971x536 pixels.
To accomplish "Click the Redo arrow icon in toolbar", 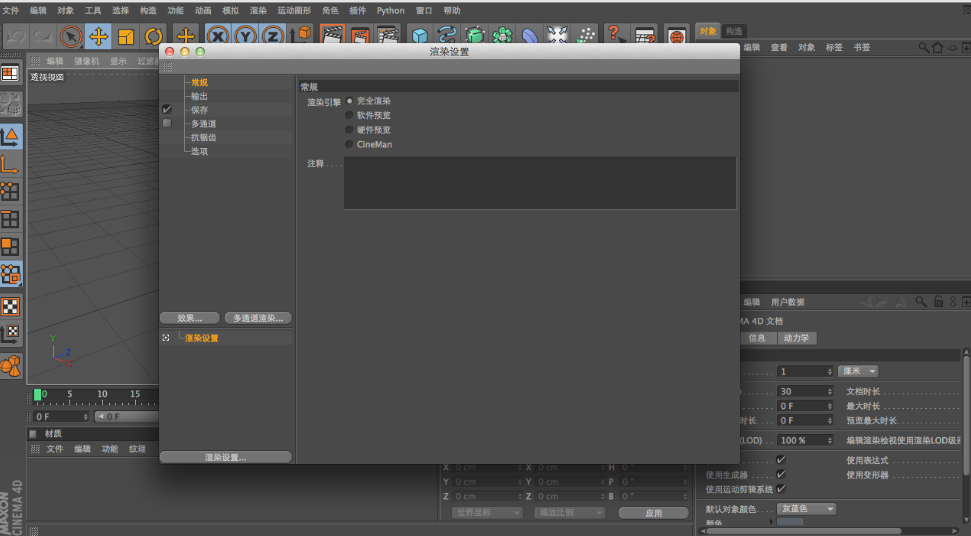I will click(42, 36).
